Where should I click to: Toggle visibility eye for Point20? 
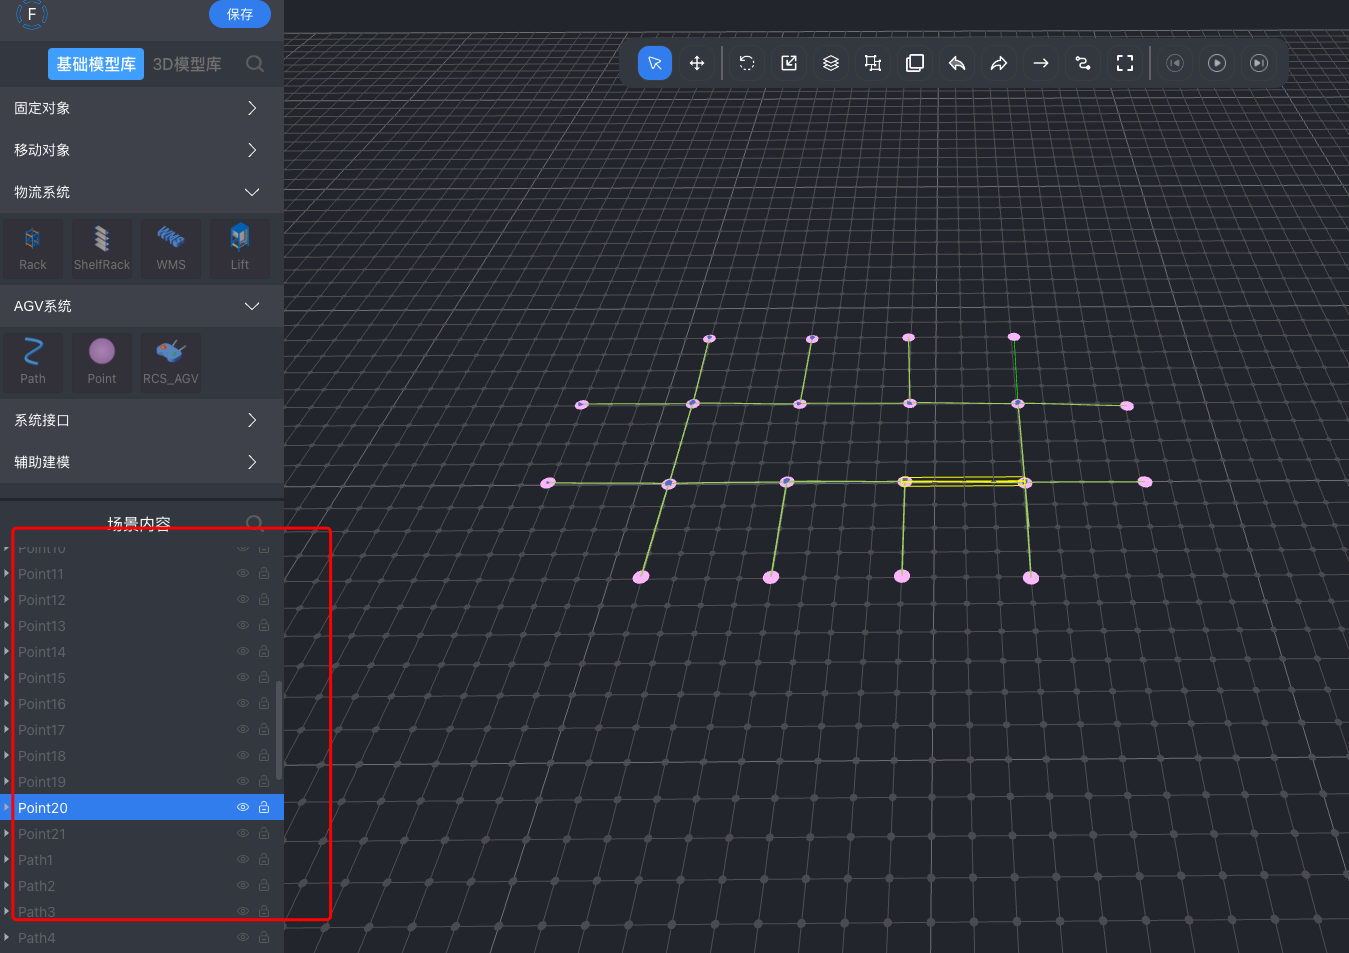pos(243,807)
